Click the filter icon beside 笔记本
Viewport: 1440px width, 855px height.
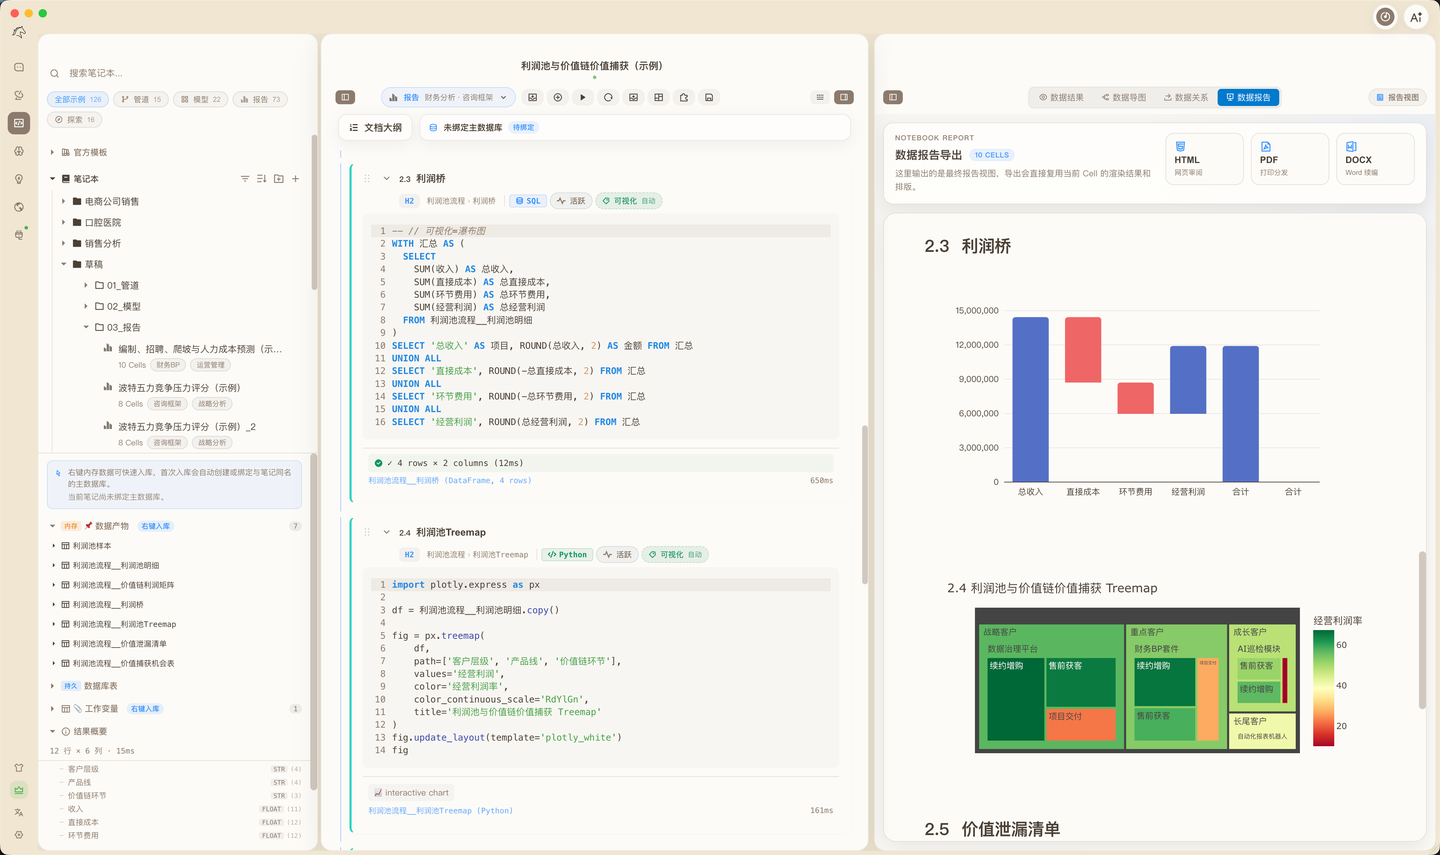(x=245, y=179)
